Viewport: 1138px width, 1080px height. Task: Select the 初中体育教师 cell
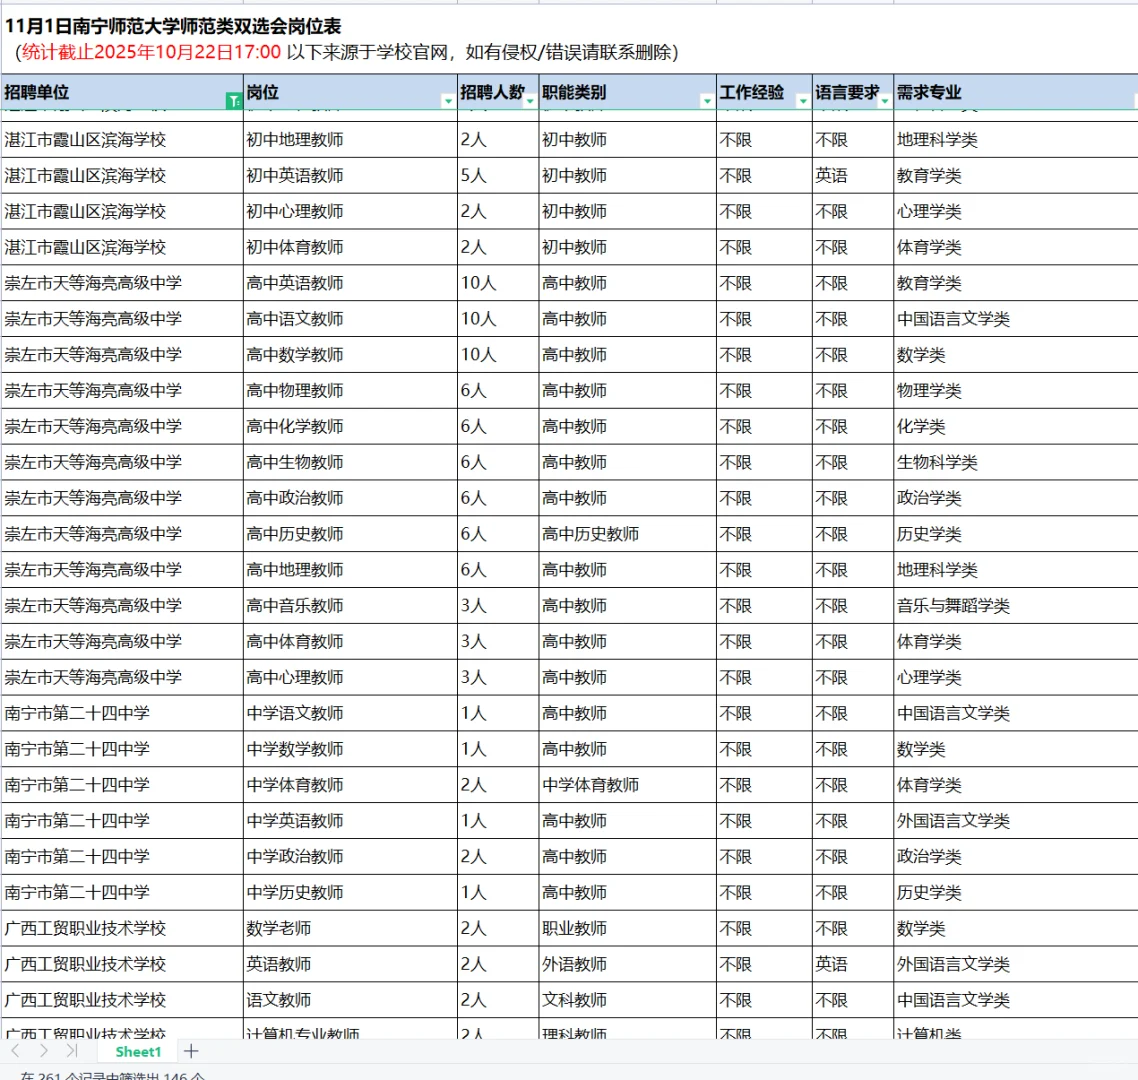click(350, 247)
